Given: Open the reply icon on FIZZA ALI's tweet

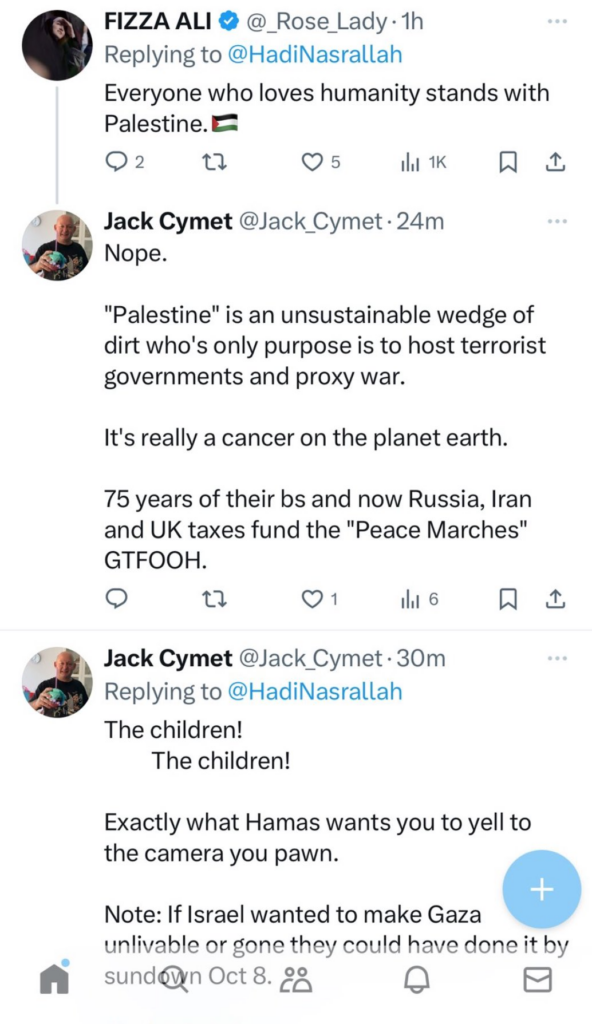Looking at the screenshot, I should 117,161.
